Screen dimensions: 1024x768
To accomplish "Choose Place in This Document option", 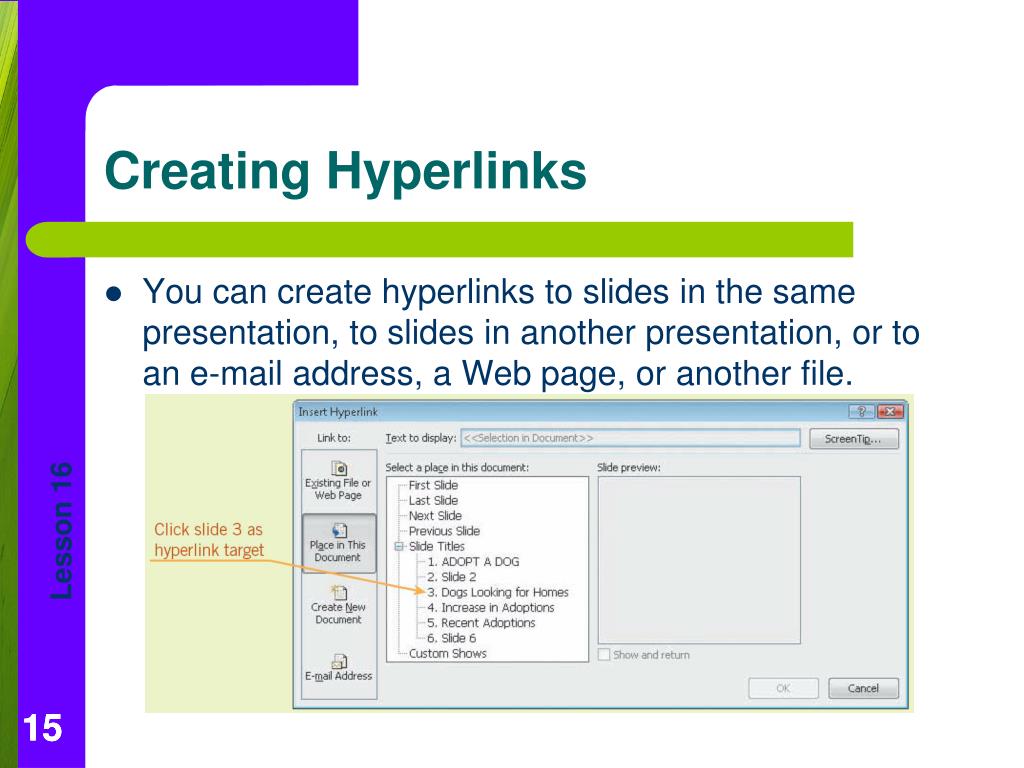I will [338, 543].
